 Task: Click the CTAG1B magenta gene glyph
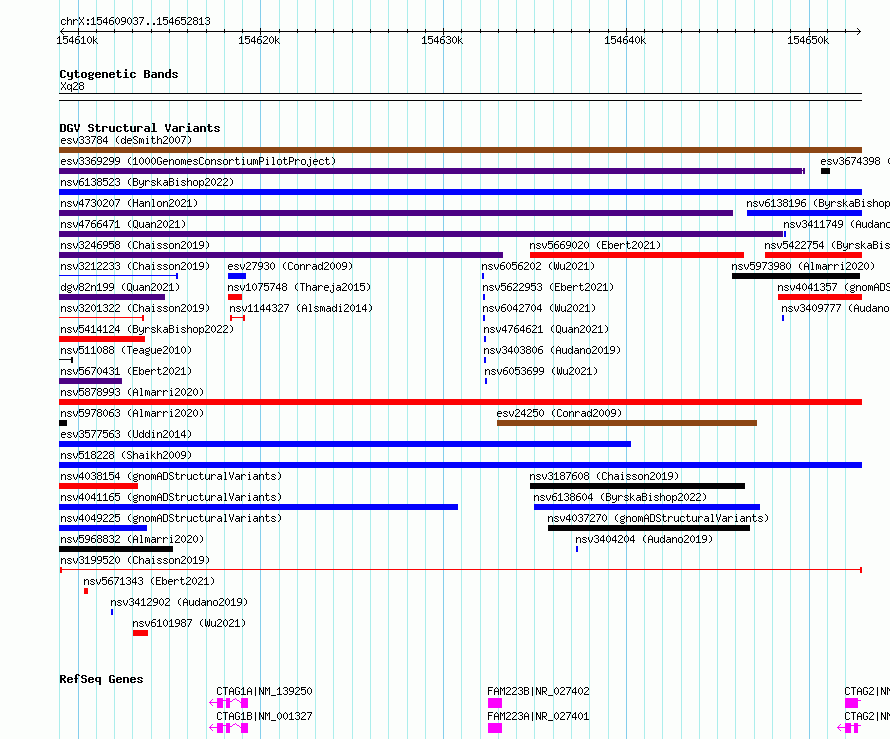click(229, 728)
